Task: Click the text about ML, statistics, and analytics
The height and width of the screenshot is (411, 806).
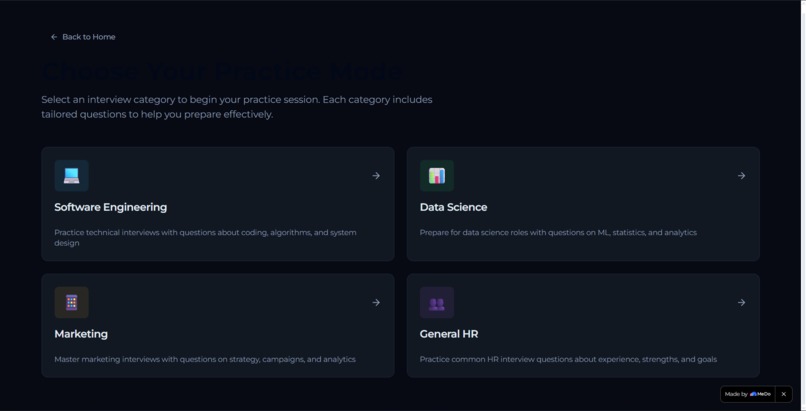Action: point(558,232)
